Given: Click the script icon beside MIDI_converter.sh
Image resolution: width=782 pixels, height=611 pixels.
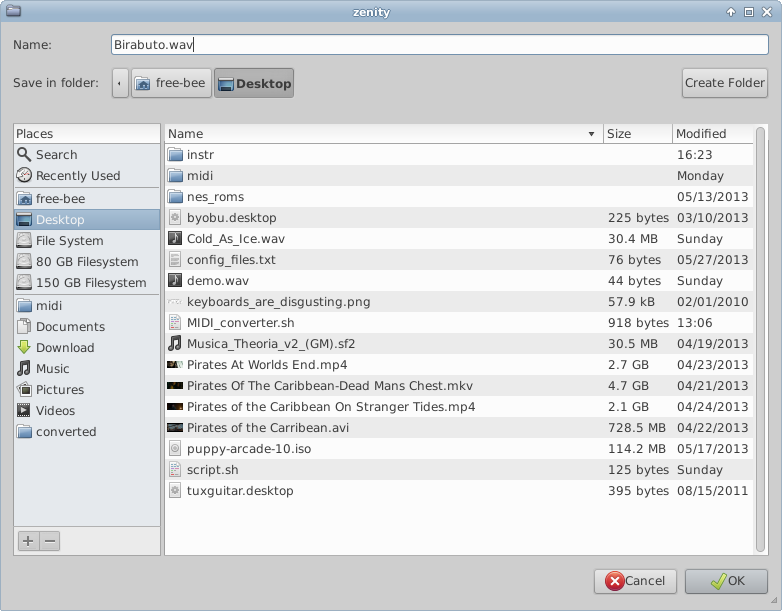Looking at the screenshot, I should [175, 322].
